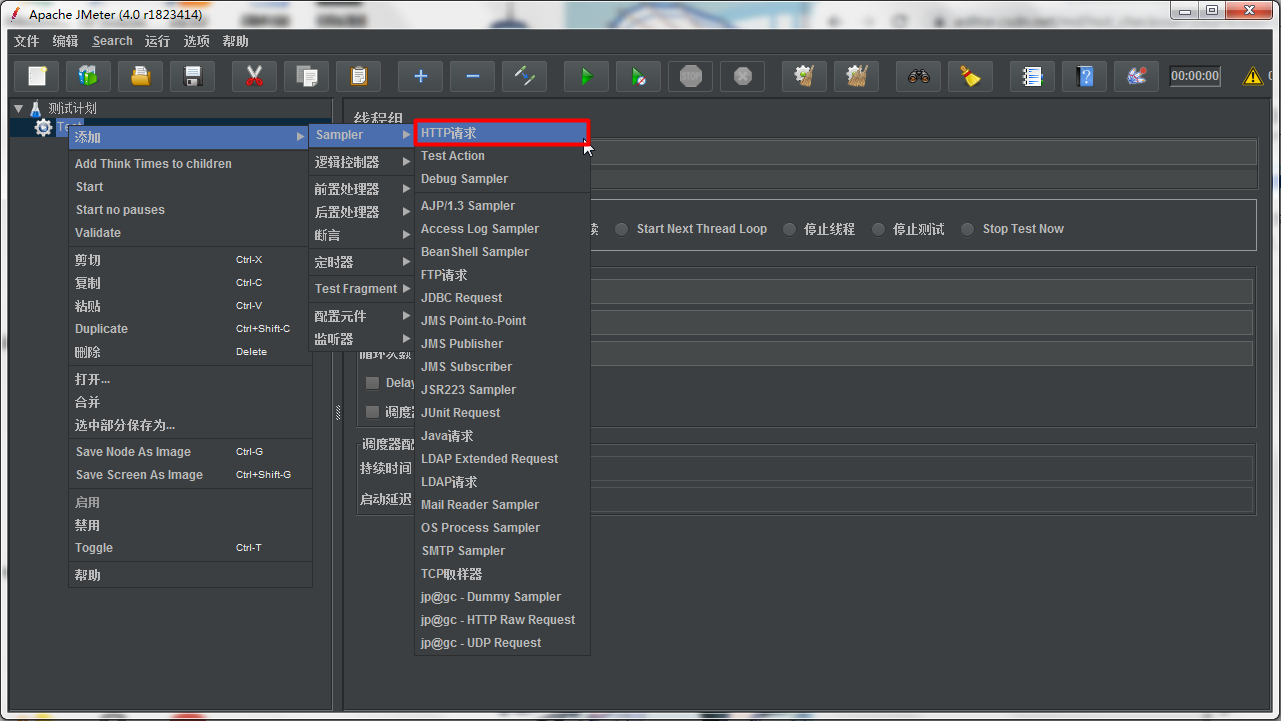Click the New test plan toolbar icon
The height and width of the screenshot is (721, 1281).
click(x=37, y=76)
